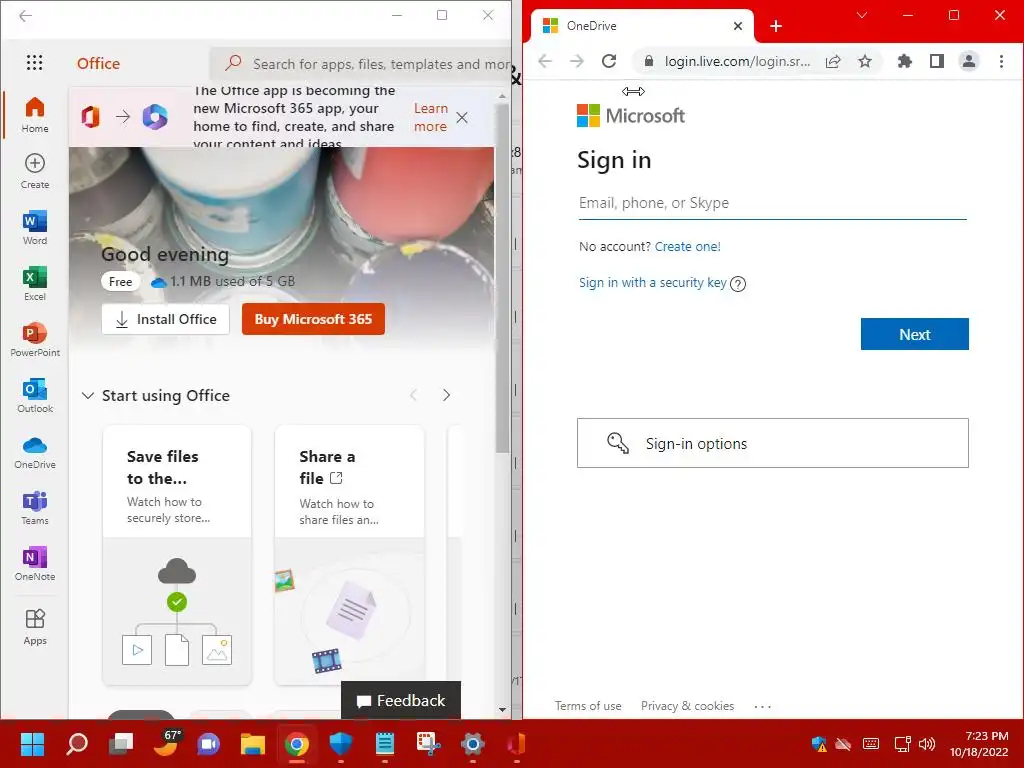Screen dimensions: 1024x768
Task: Click the Office scrollbar down arrow
Action: pyautogui.click(x=502, y=709)
